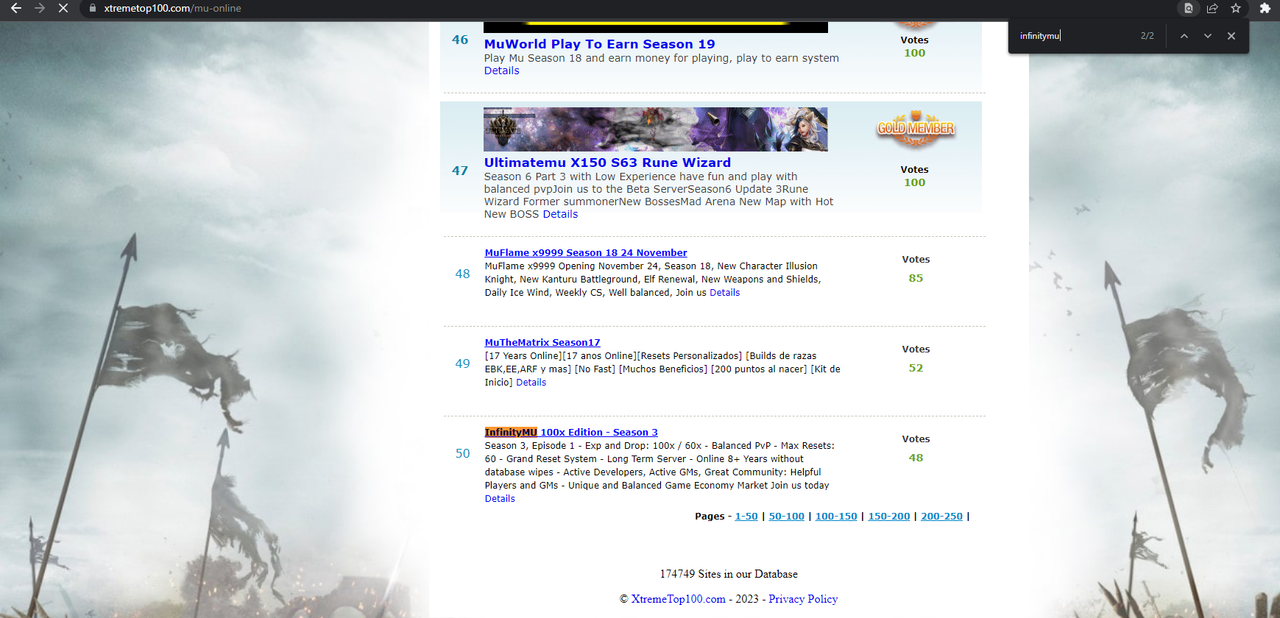Image resolution: width=1280 pixels, height=618 pixels.
Task: Go to pages 100-150
Action: tap(836, 517)
